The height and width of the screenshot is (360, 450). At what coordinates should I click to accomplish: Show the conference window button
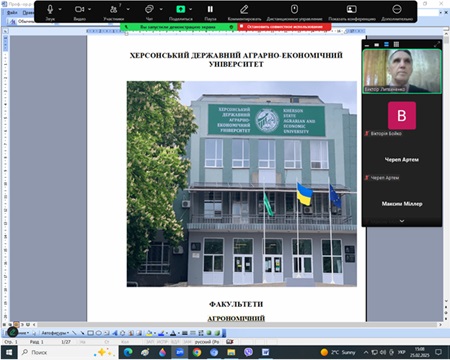(x=352, y=9)
